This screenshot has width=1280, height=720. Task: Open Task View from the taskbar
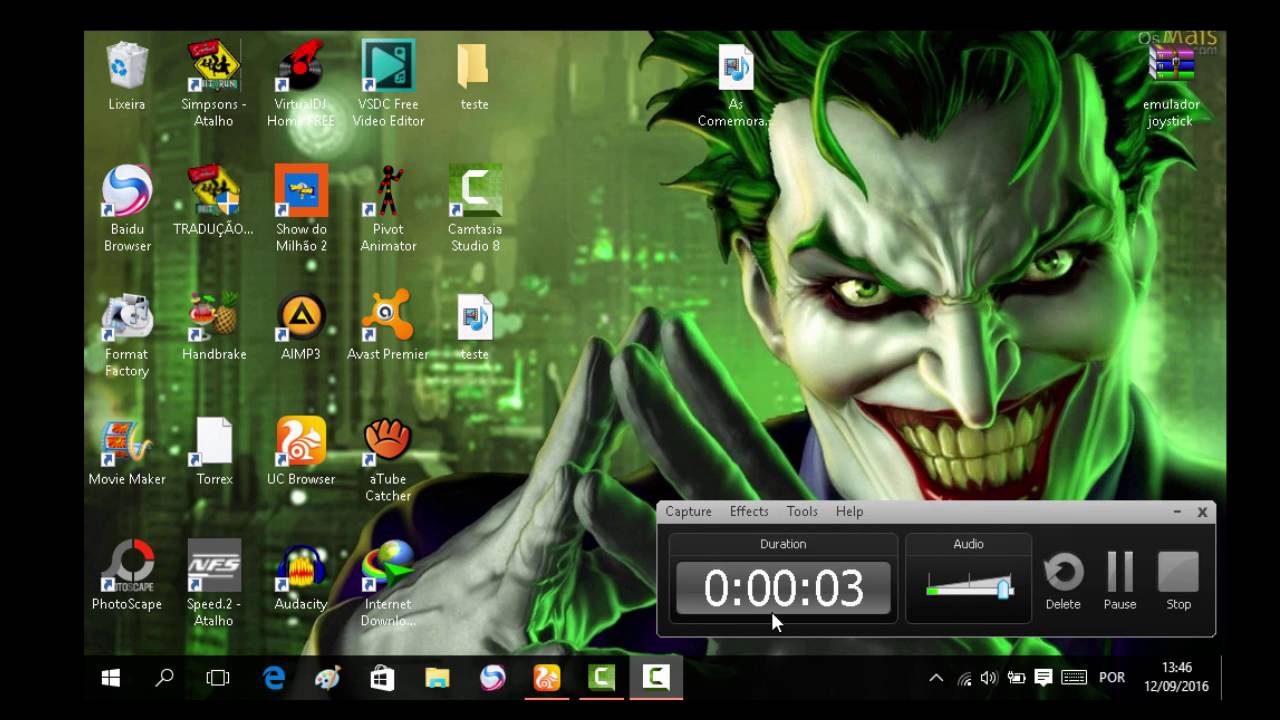coord(217,678)
